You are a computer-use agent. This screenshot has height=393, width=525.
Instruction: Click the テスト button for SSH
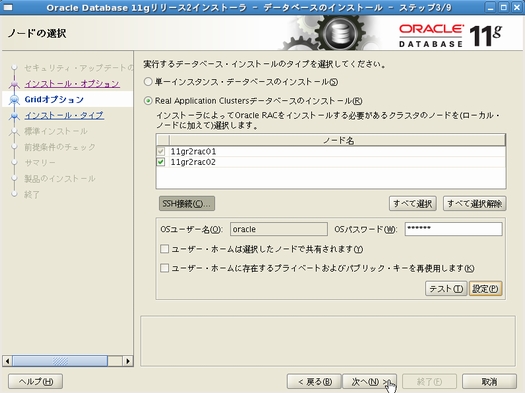pyautogui.click(x=446, y=289)
